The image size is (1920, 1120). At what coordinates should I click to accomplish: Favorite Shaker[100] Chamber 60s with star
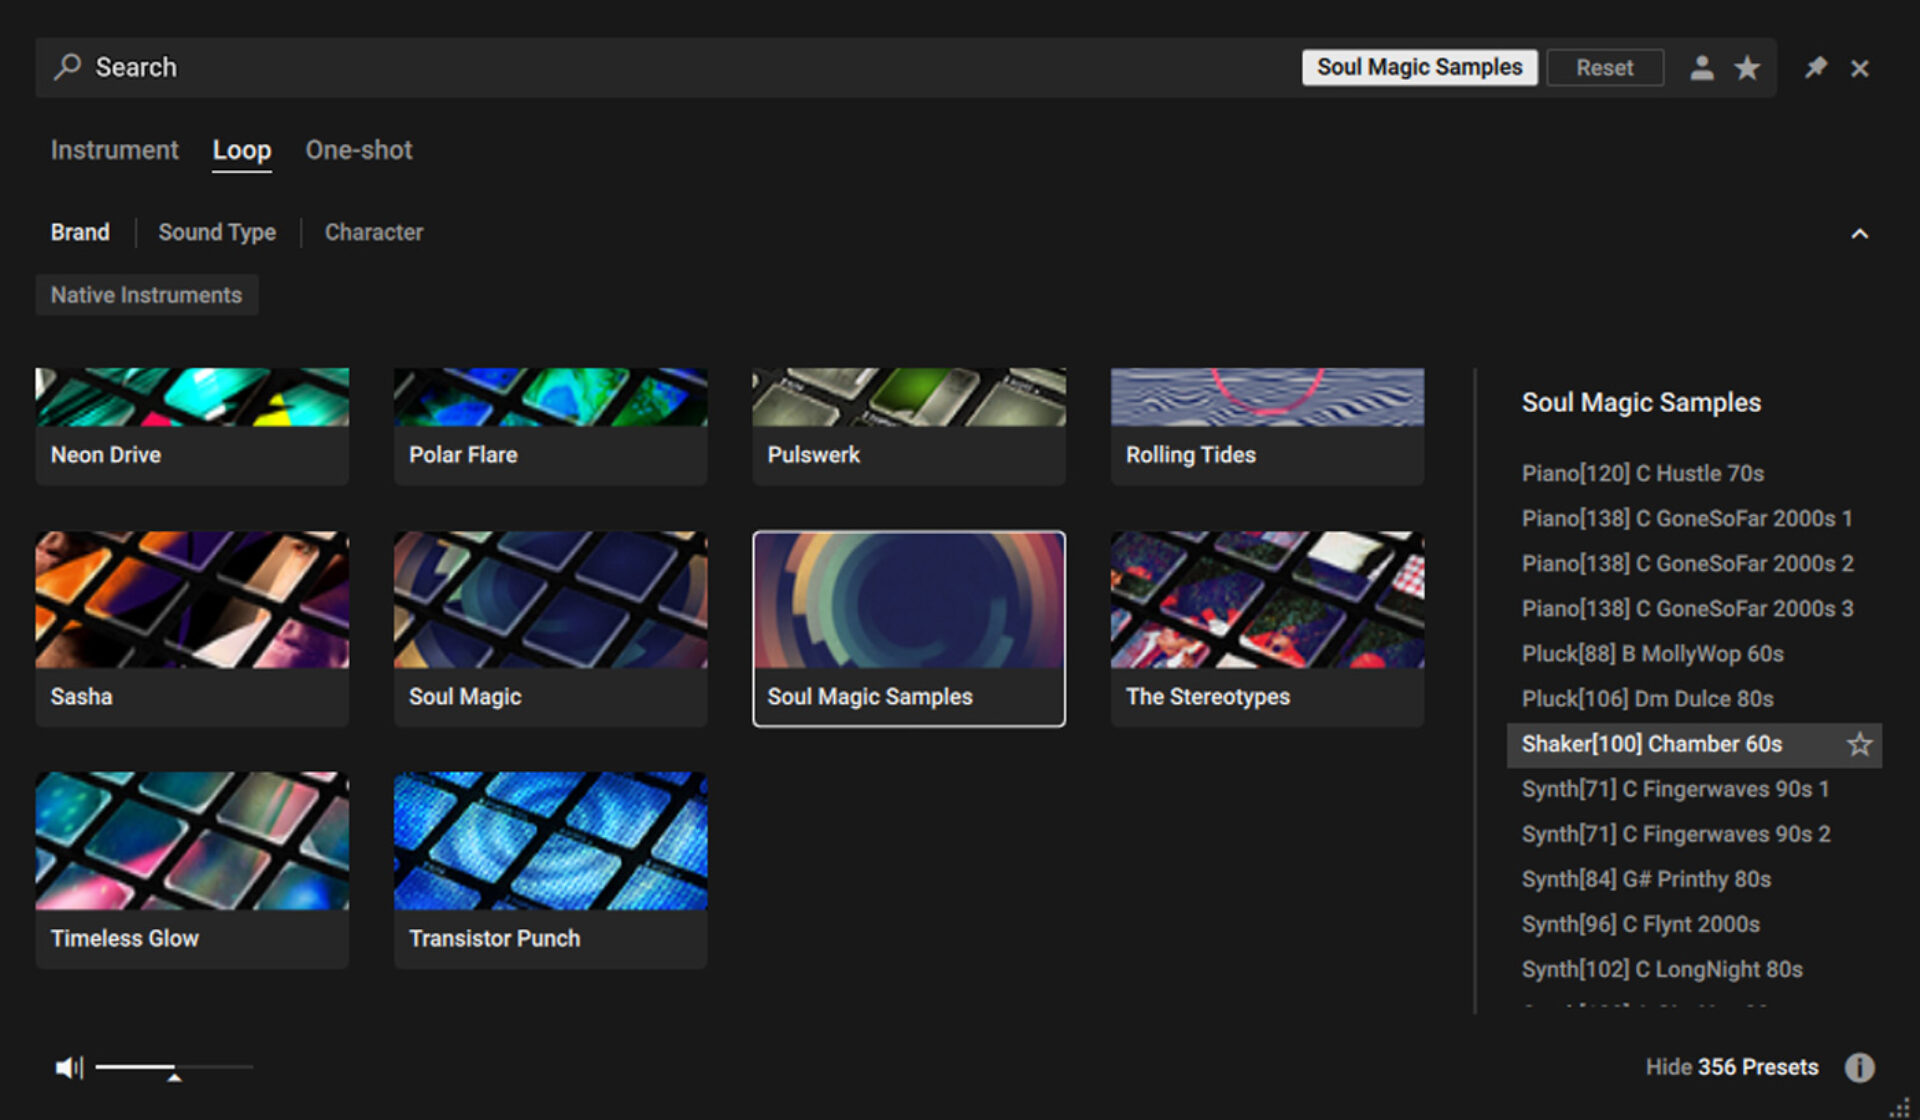1859,744
